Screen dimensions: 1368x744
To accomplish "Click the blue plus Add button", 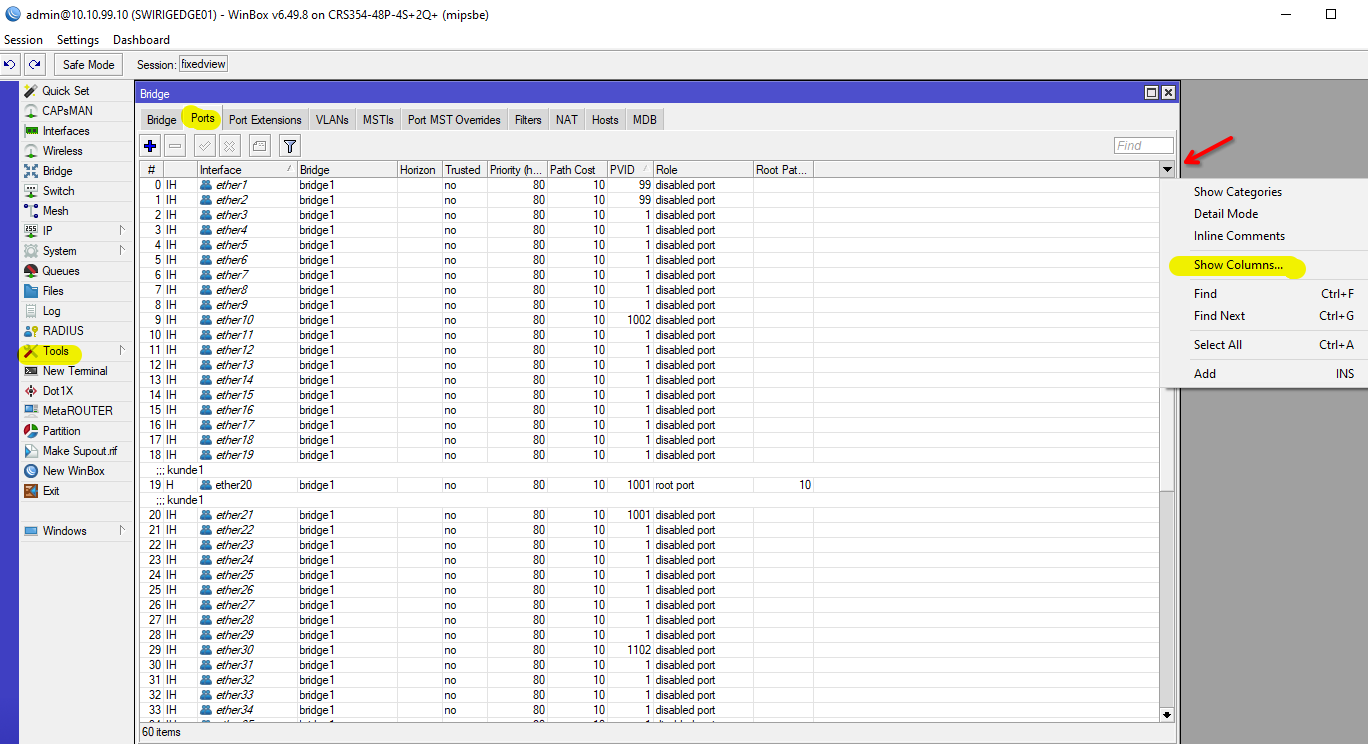I will [x=150, y=146].
